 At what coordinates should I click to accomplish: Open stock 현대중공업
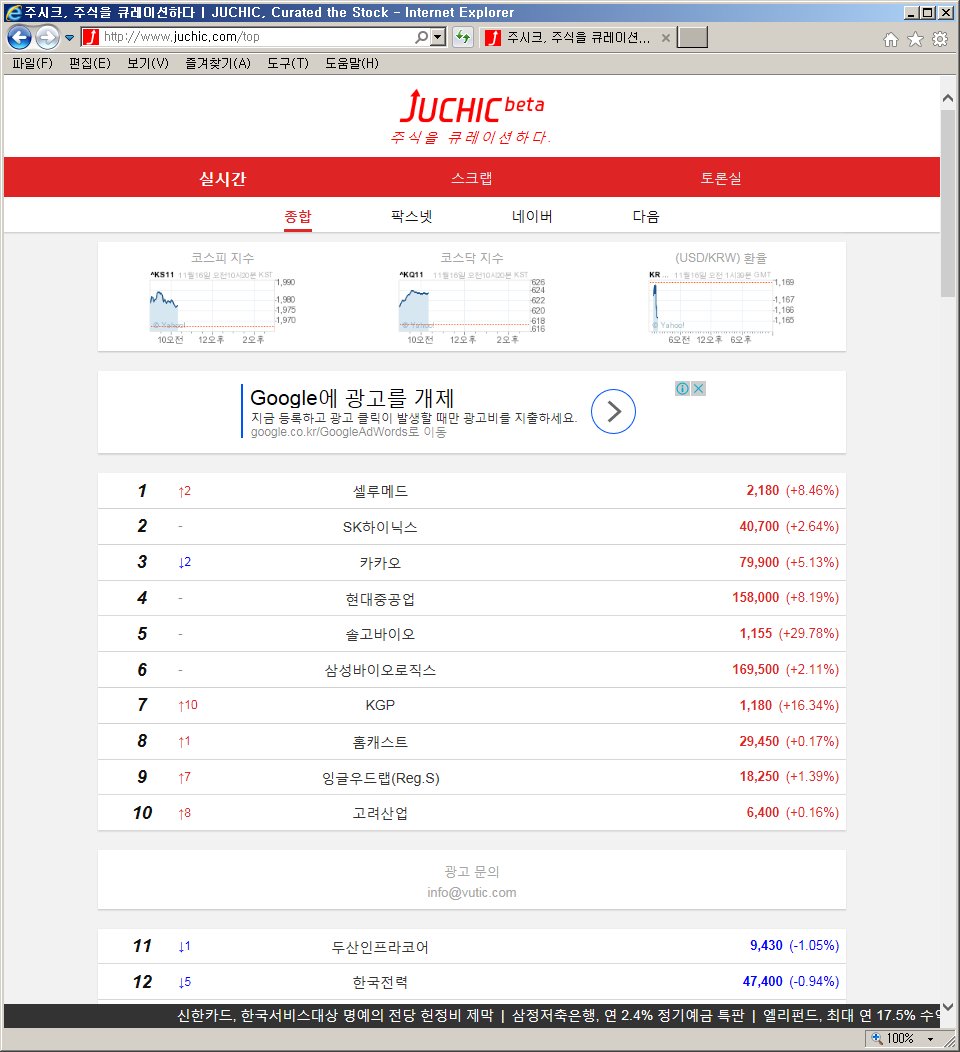(x=380, y=598)
